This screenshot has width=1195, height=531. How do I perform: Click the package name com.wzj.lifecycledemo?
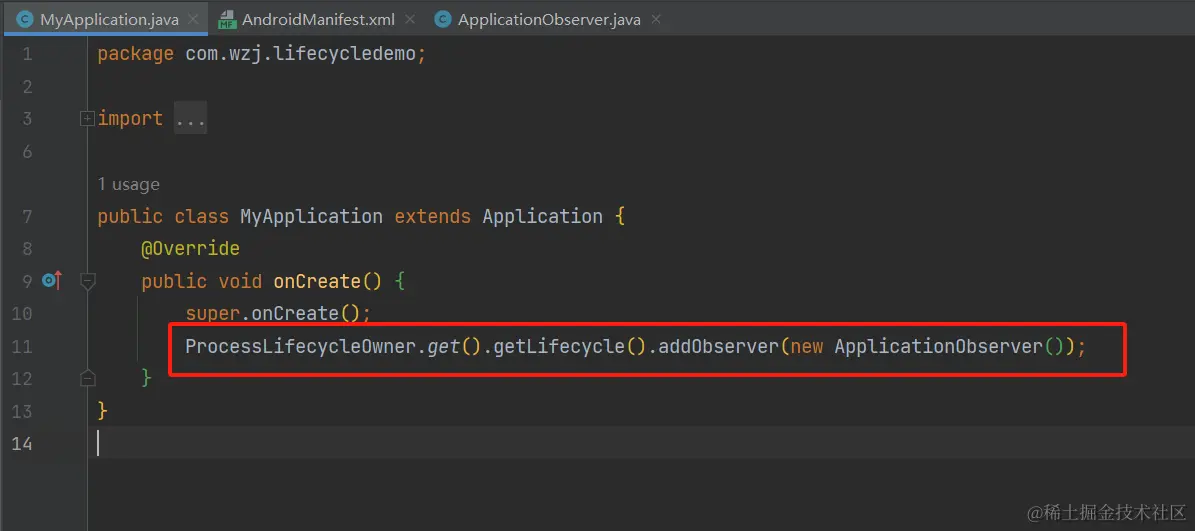click(x=301, y=55)
